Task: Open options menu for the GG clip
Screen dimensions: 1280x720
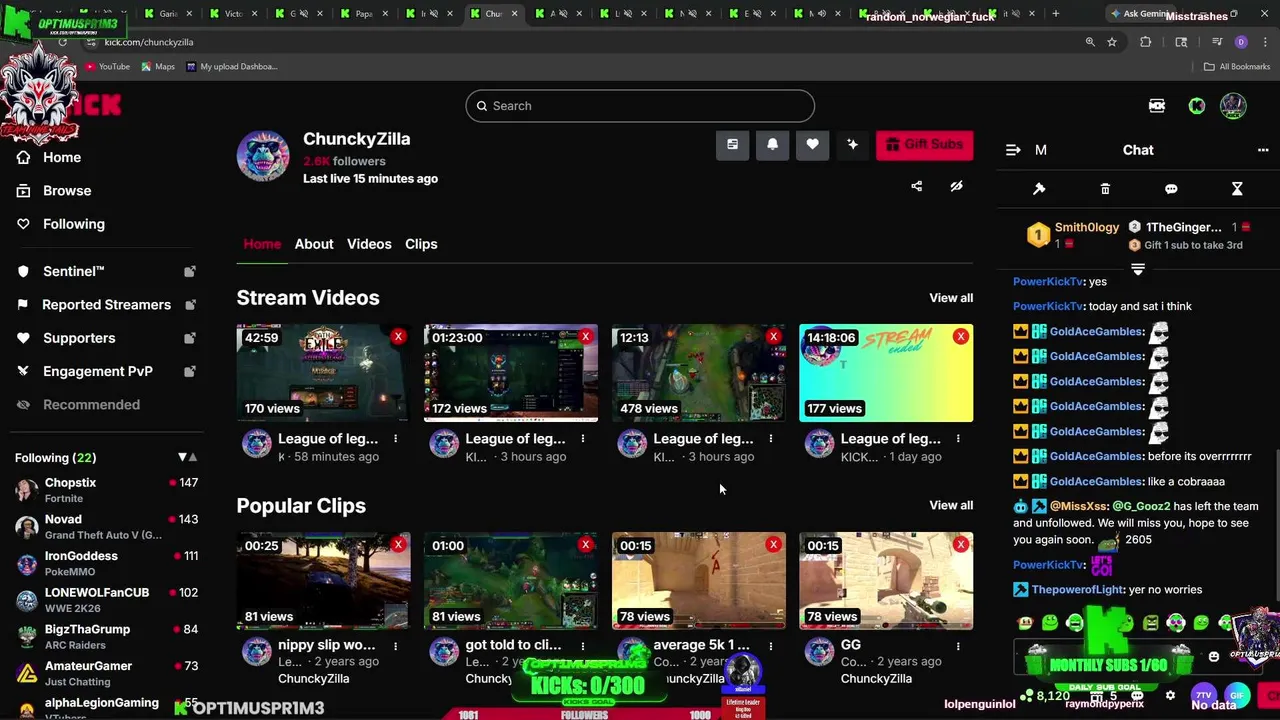Action: 957,646
